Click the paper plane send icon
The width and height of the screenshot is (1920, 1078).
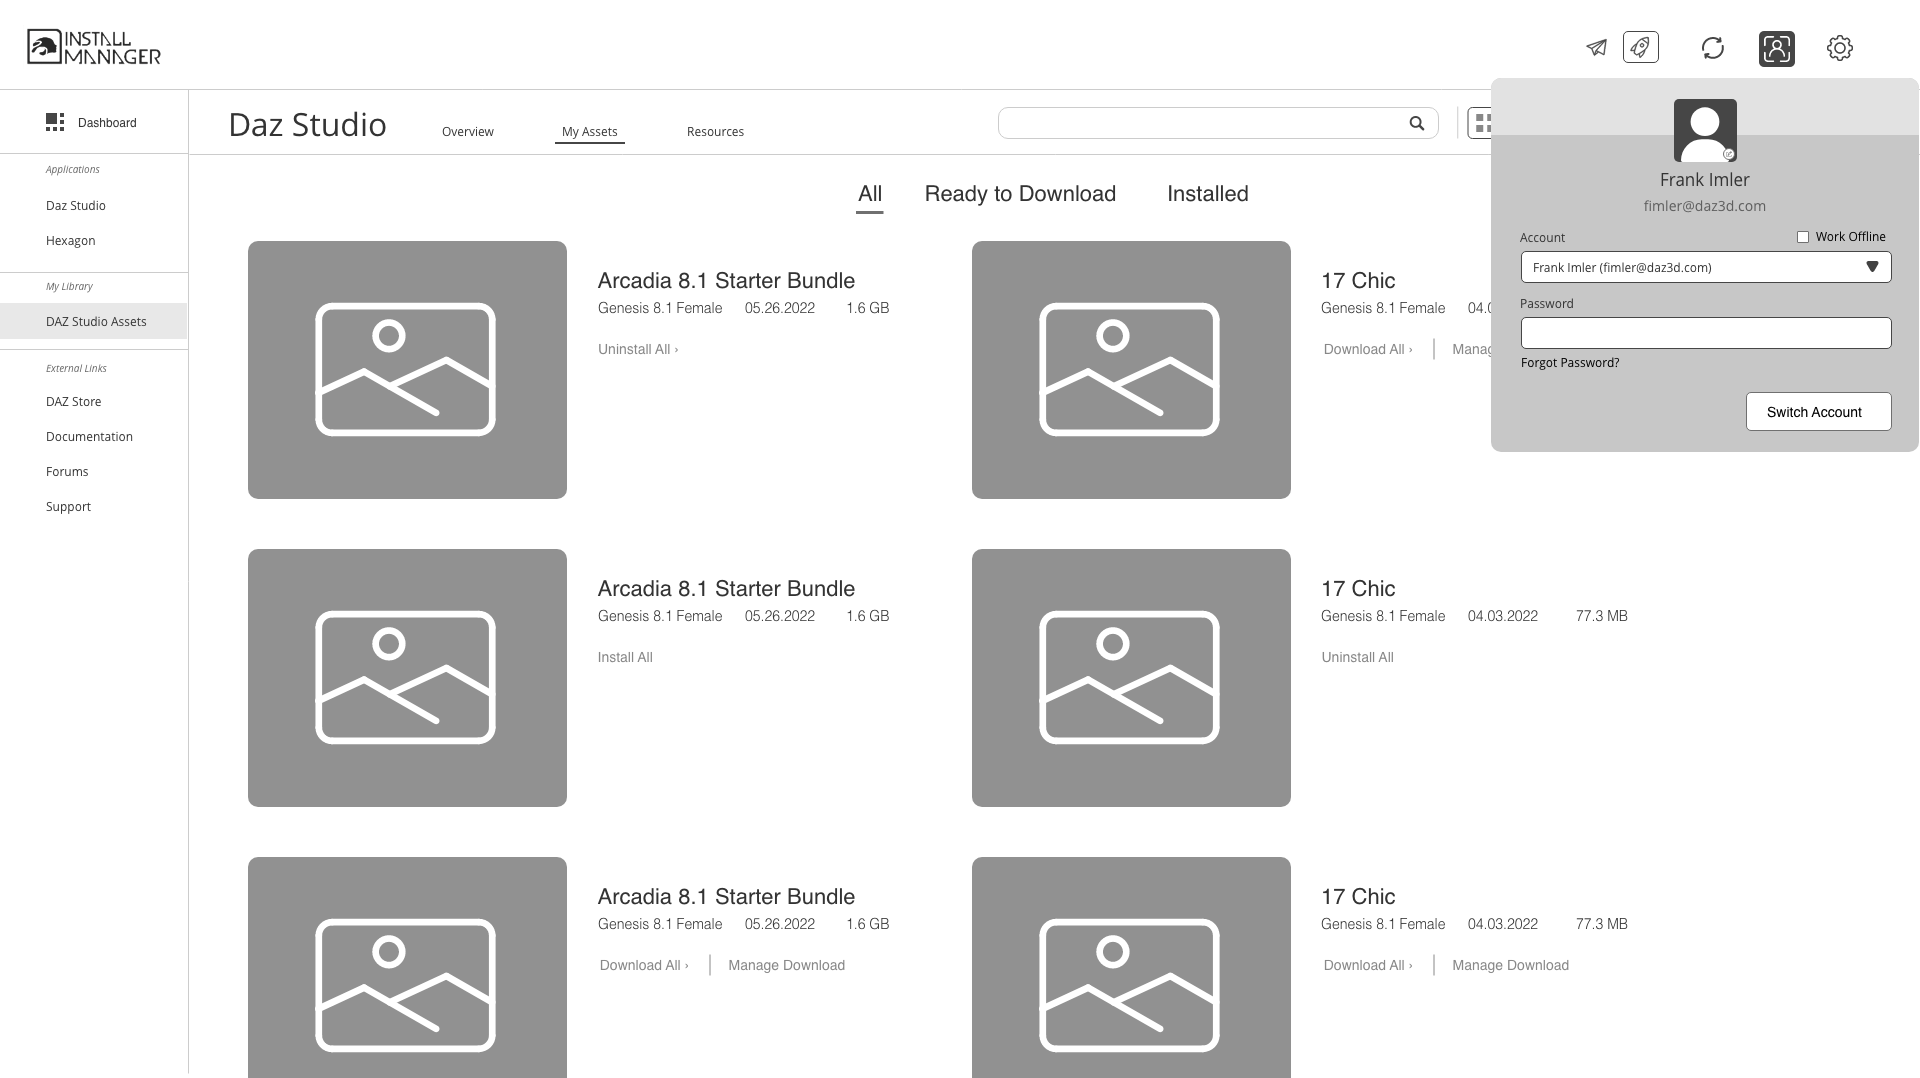tap(1596, 48)
